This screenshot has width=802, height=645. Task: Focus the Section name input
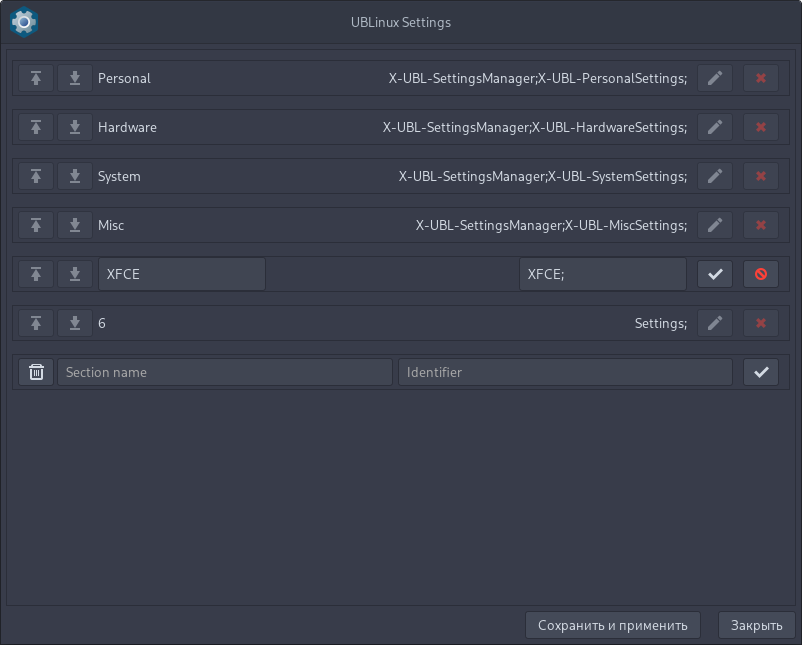click(x=225, y=372)
